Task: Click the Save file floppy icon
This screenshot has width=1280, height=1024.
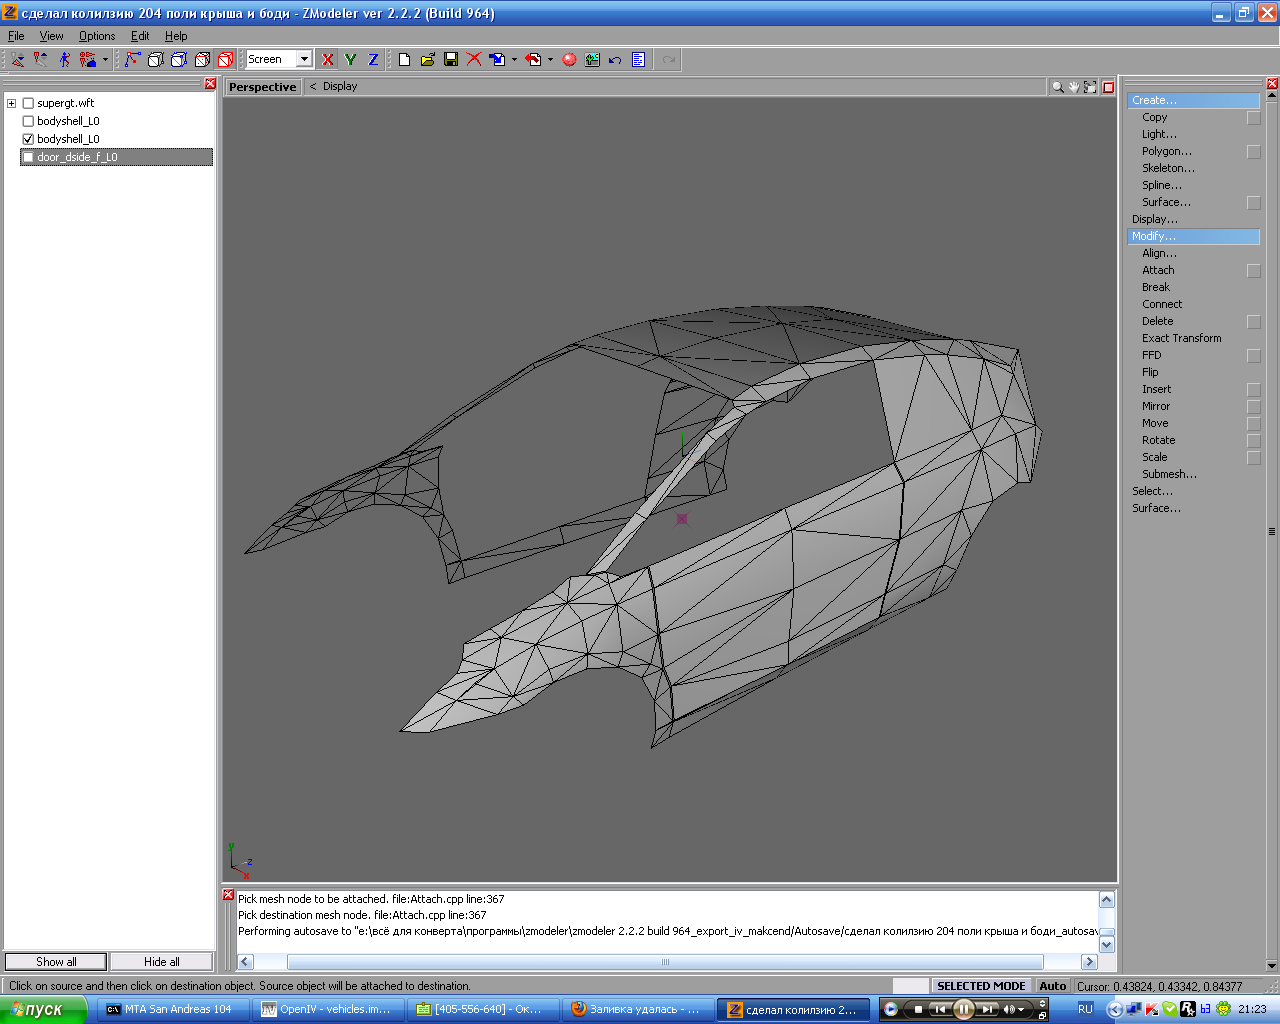Action: pos(451,60)
